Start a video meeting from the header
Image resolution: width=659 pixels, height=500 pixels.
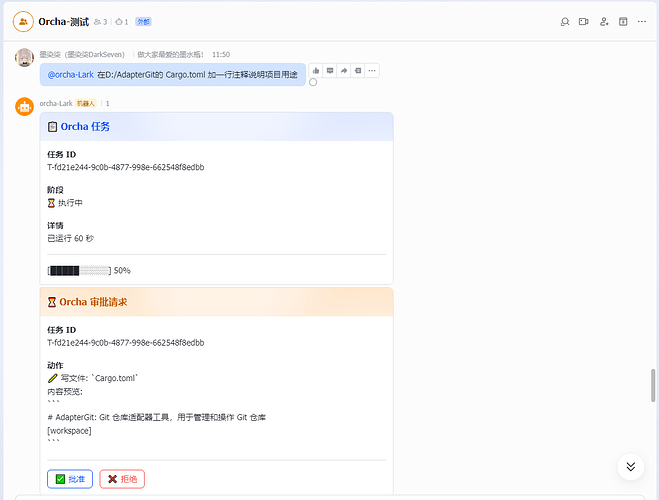point(583,21)
